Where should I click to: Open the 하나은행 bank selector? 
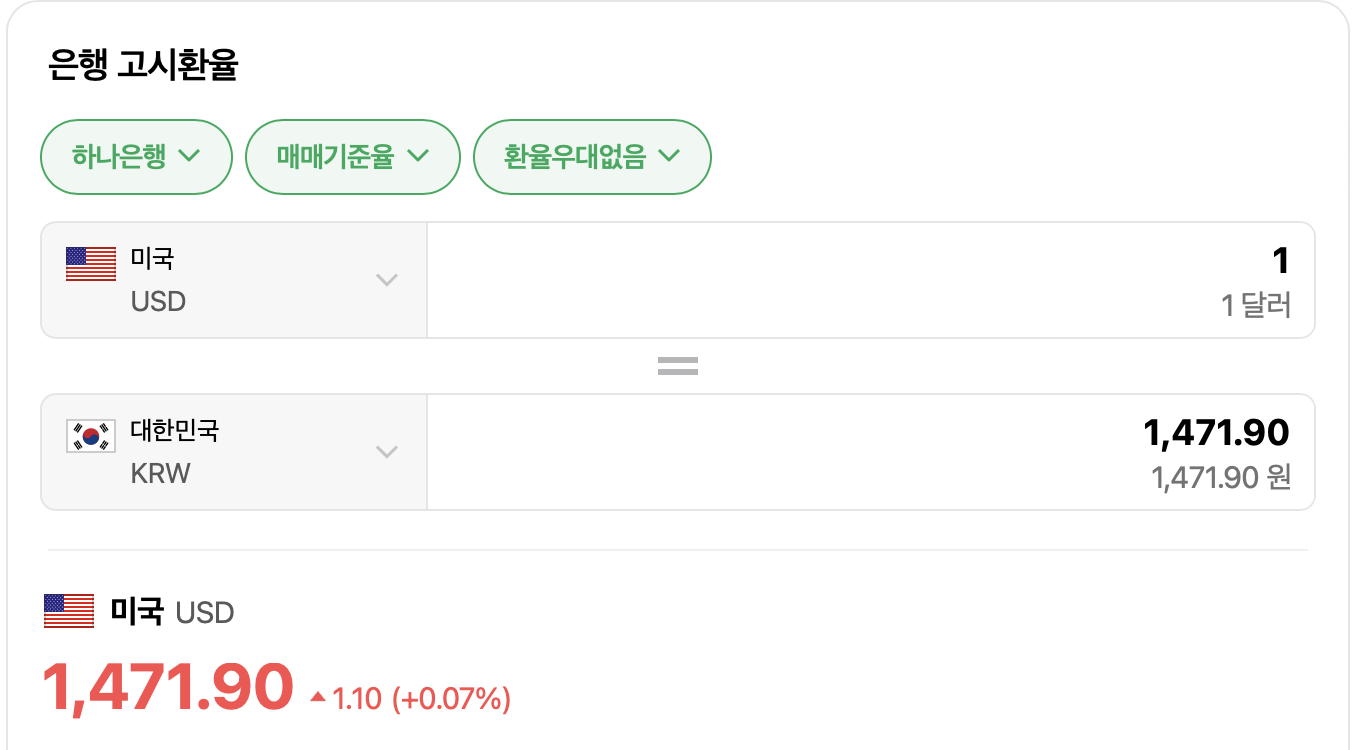click(x=135, y=156)
